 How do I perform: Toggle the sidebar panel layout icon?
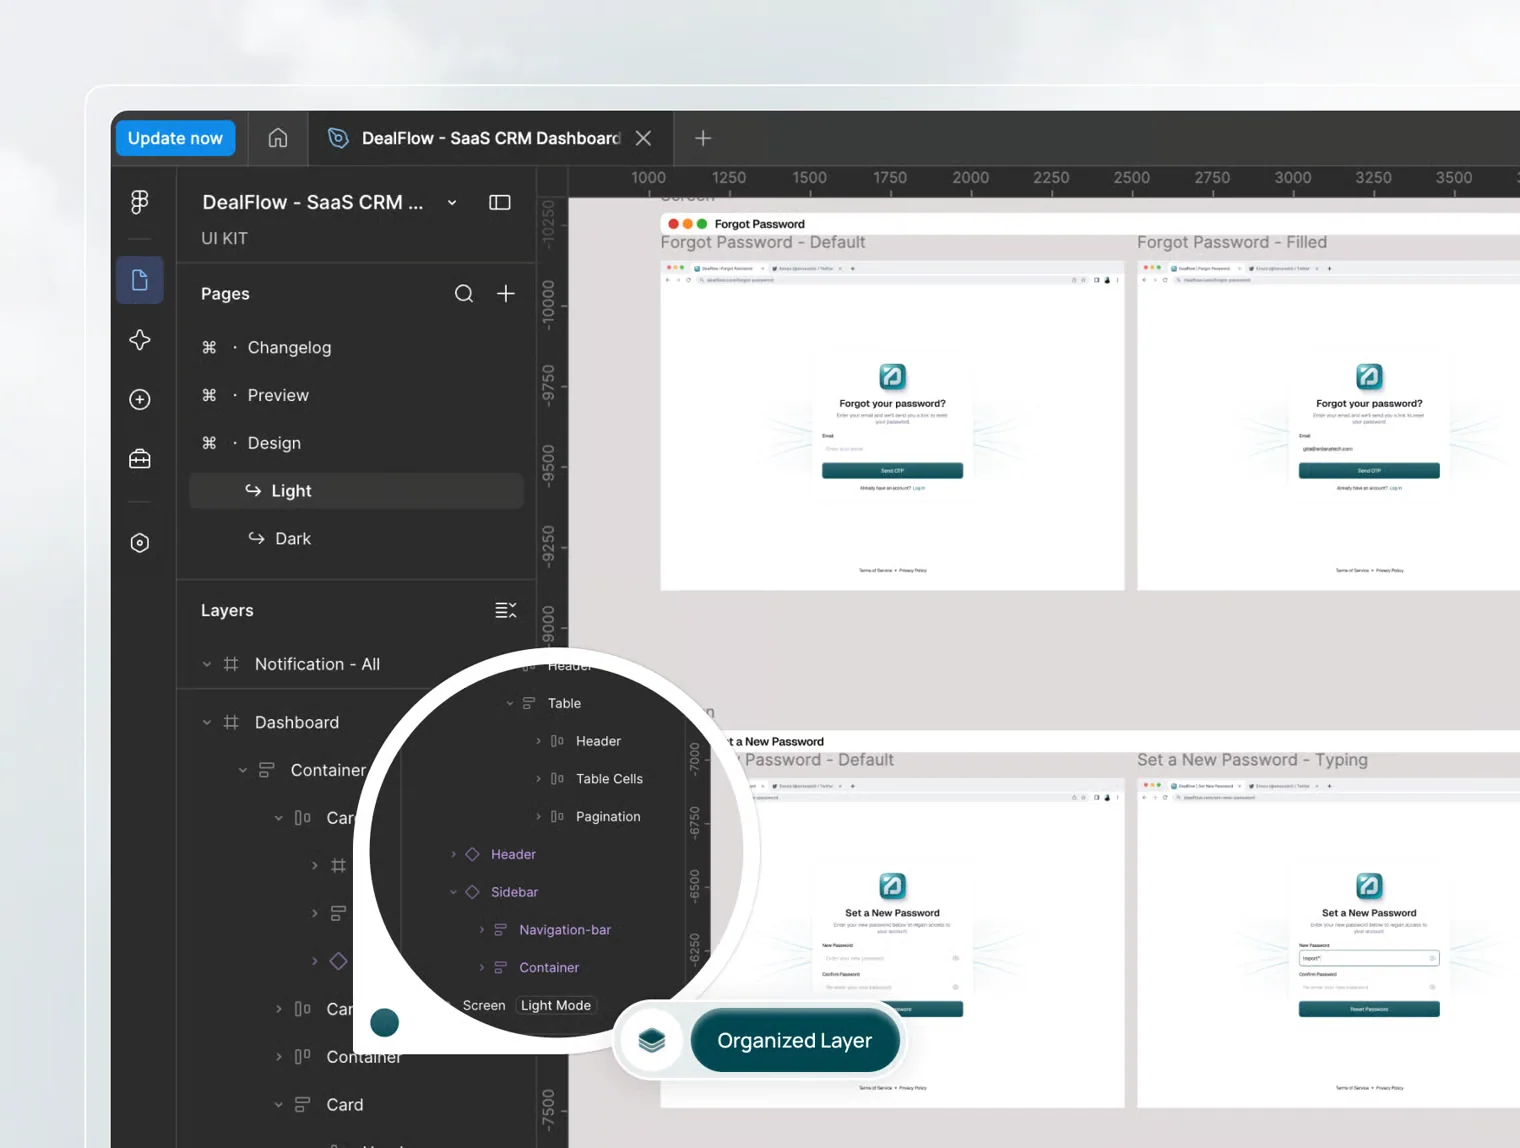(500, 202)
